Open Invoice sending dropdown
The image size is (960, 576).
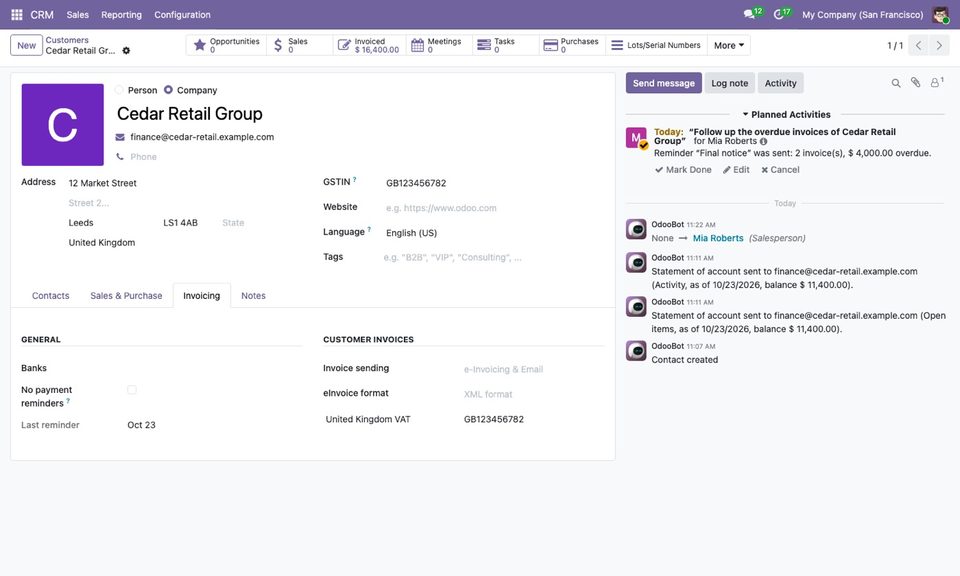(533, 369)
